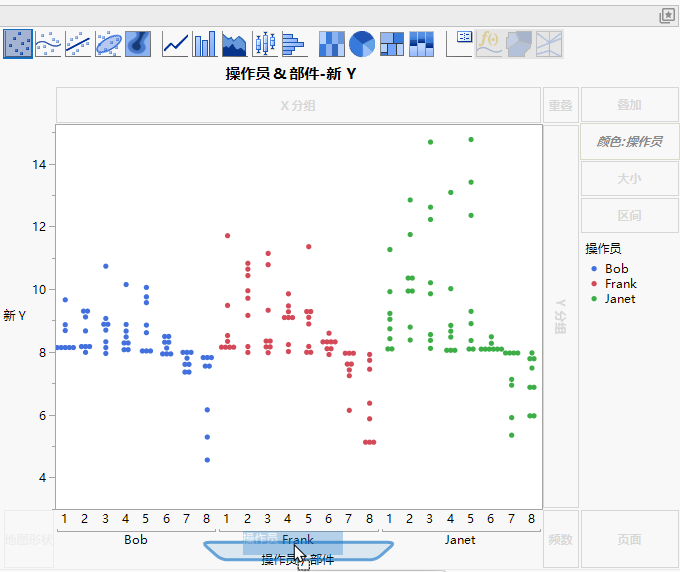680x572 pixels.
Task: Select the Line chart element icon
Action: pos(175,44)
